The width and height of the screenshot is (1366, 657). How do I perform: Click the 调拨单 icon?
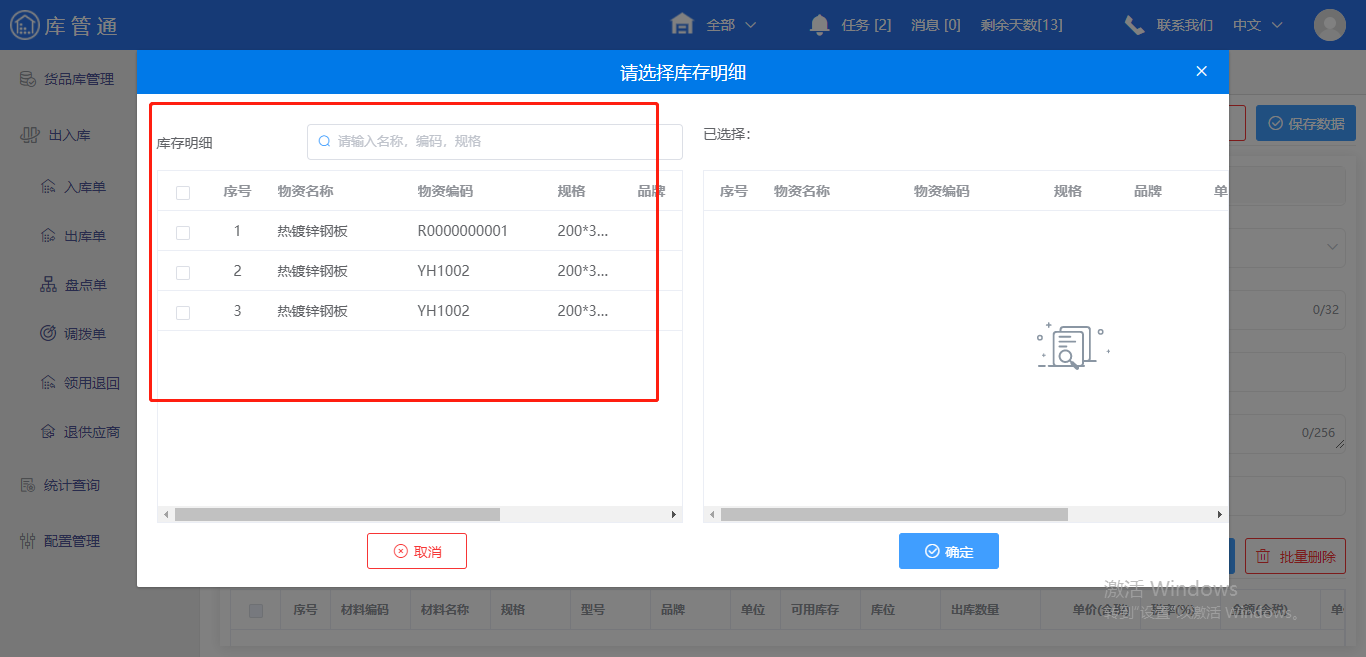(x=48, y=334)
